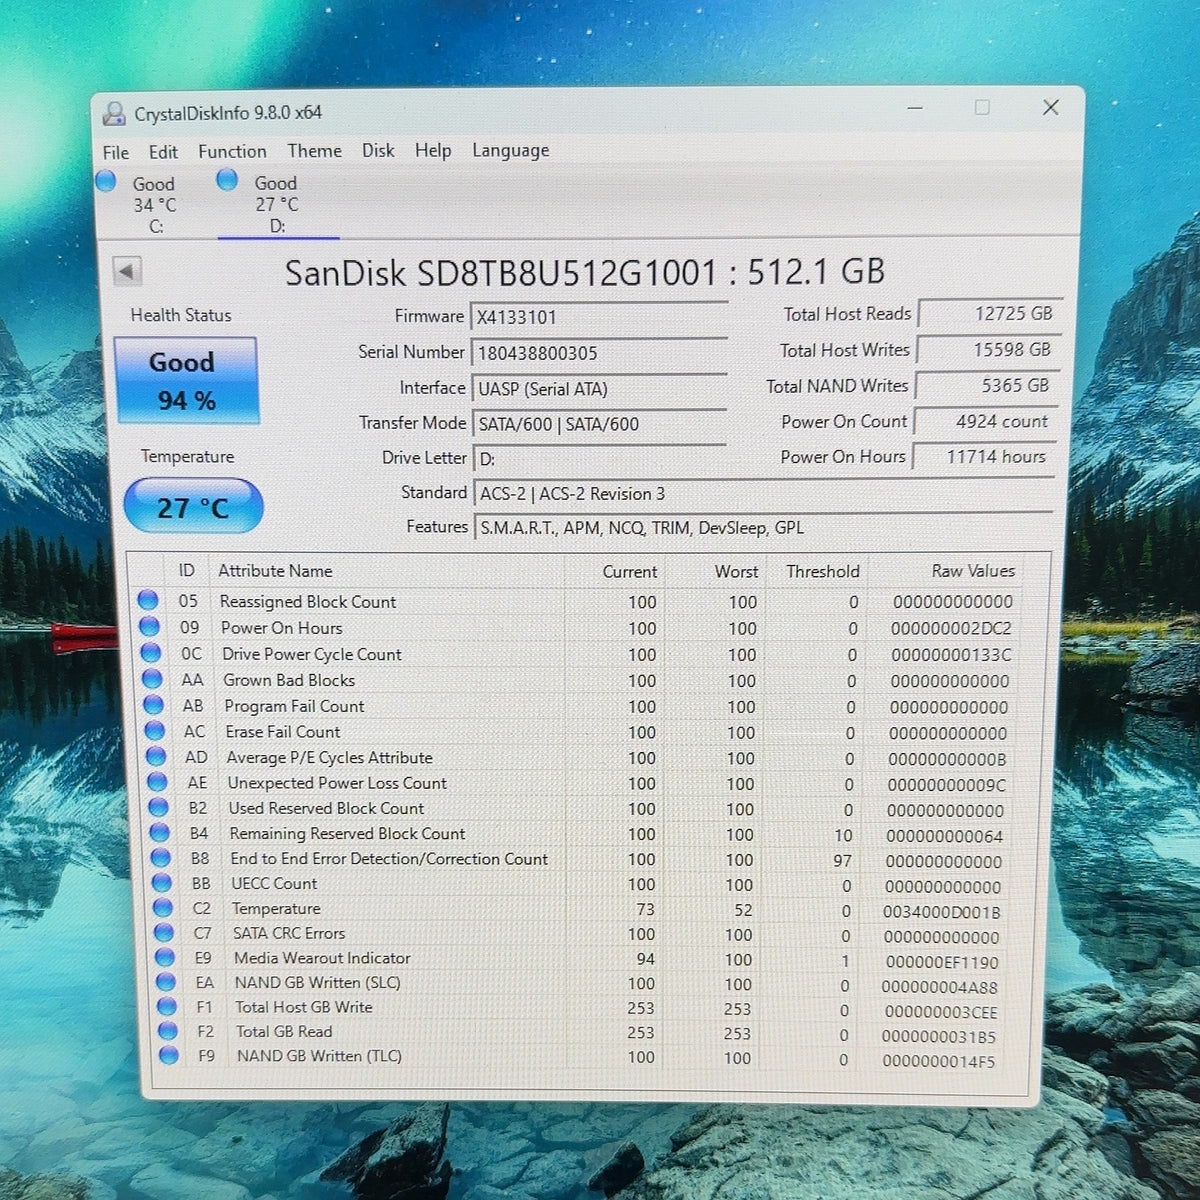Image resolution: width=1200 pixels, height=1200 pixels.
Task: Click status circle for Drive Power Cycle Count
Action: pyautogui.click(x=151, y=652)
